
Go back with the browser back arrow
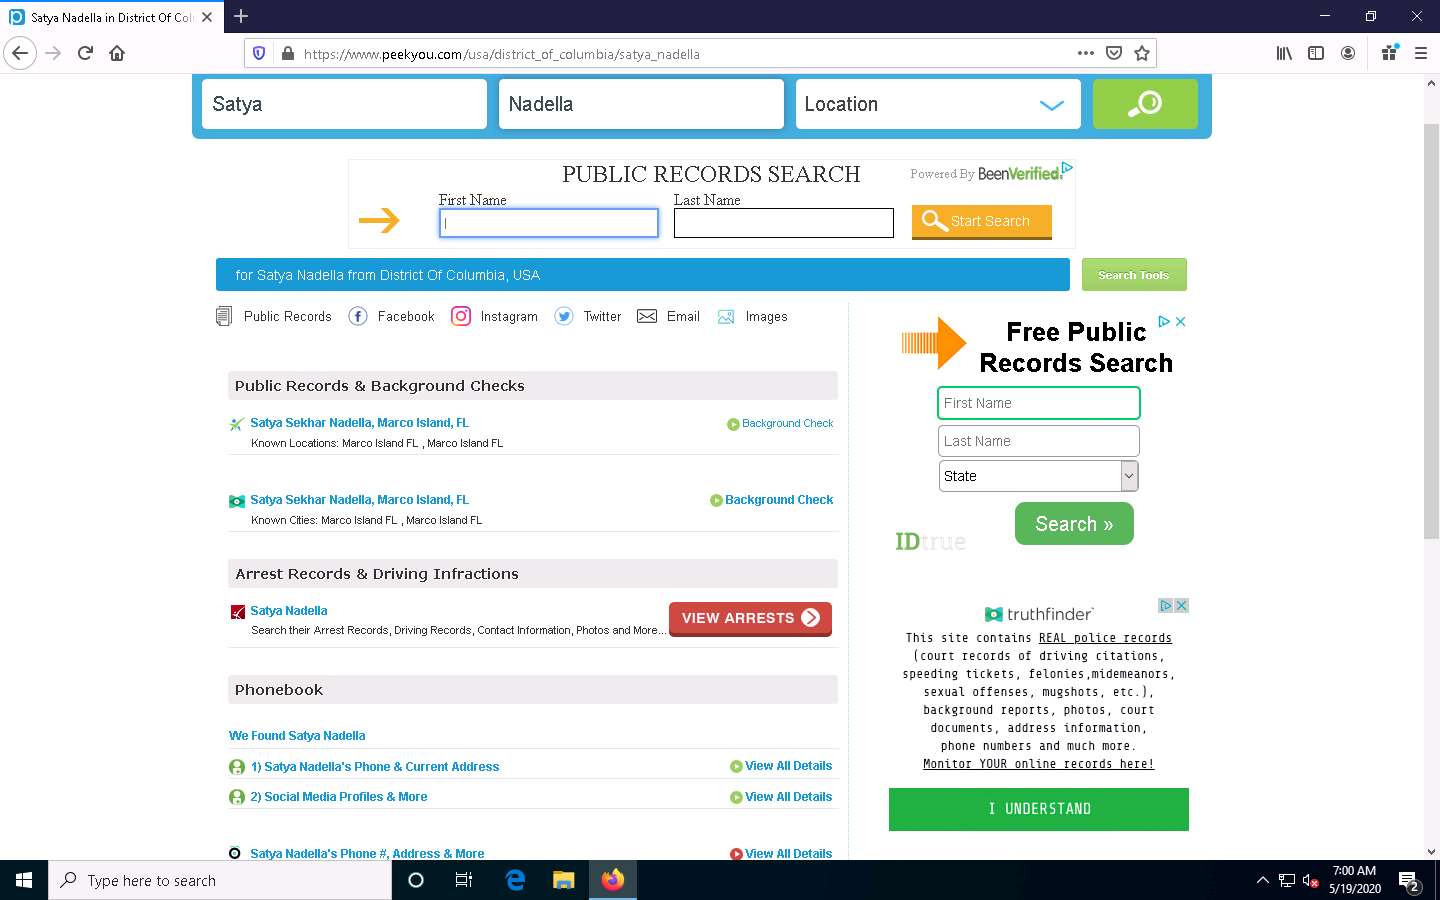20,53
